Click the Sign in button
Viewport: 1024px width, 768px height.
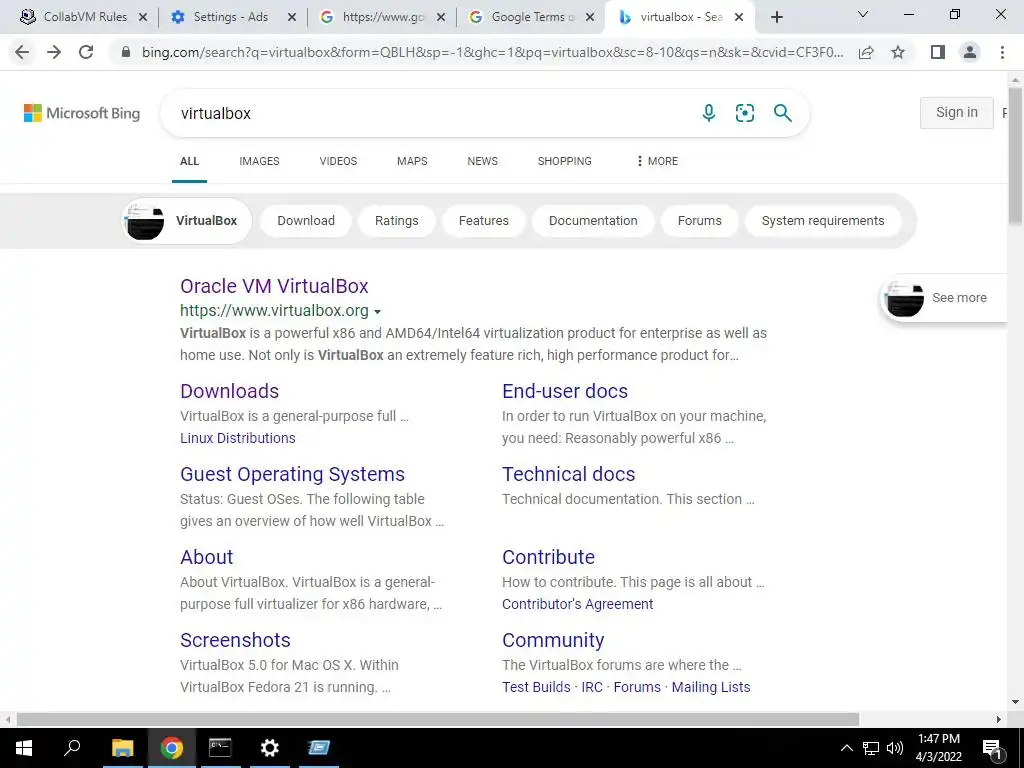click(x=957, y=112)
